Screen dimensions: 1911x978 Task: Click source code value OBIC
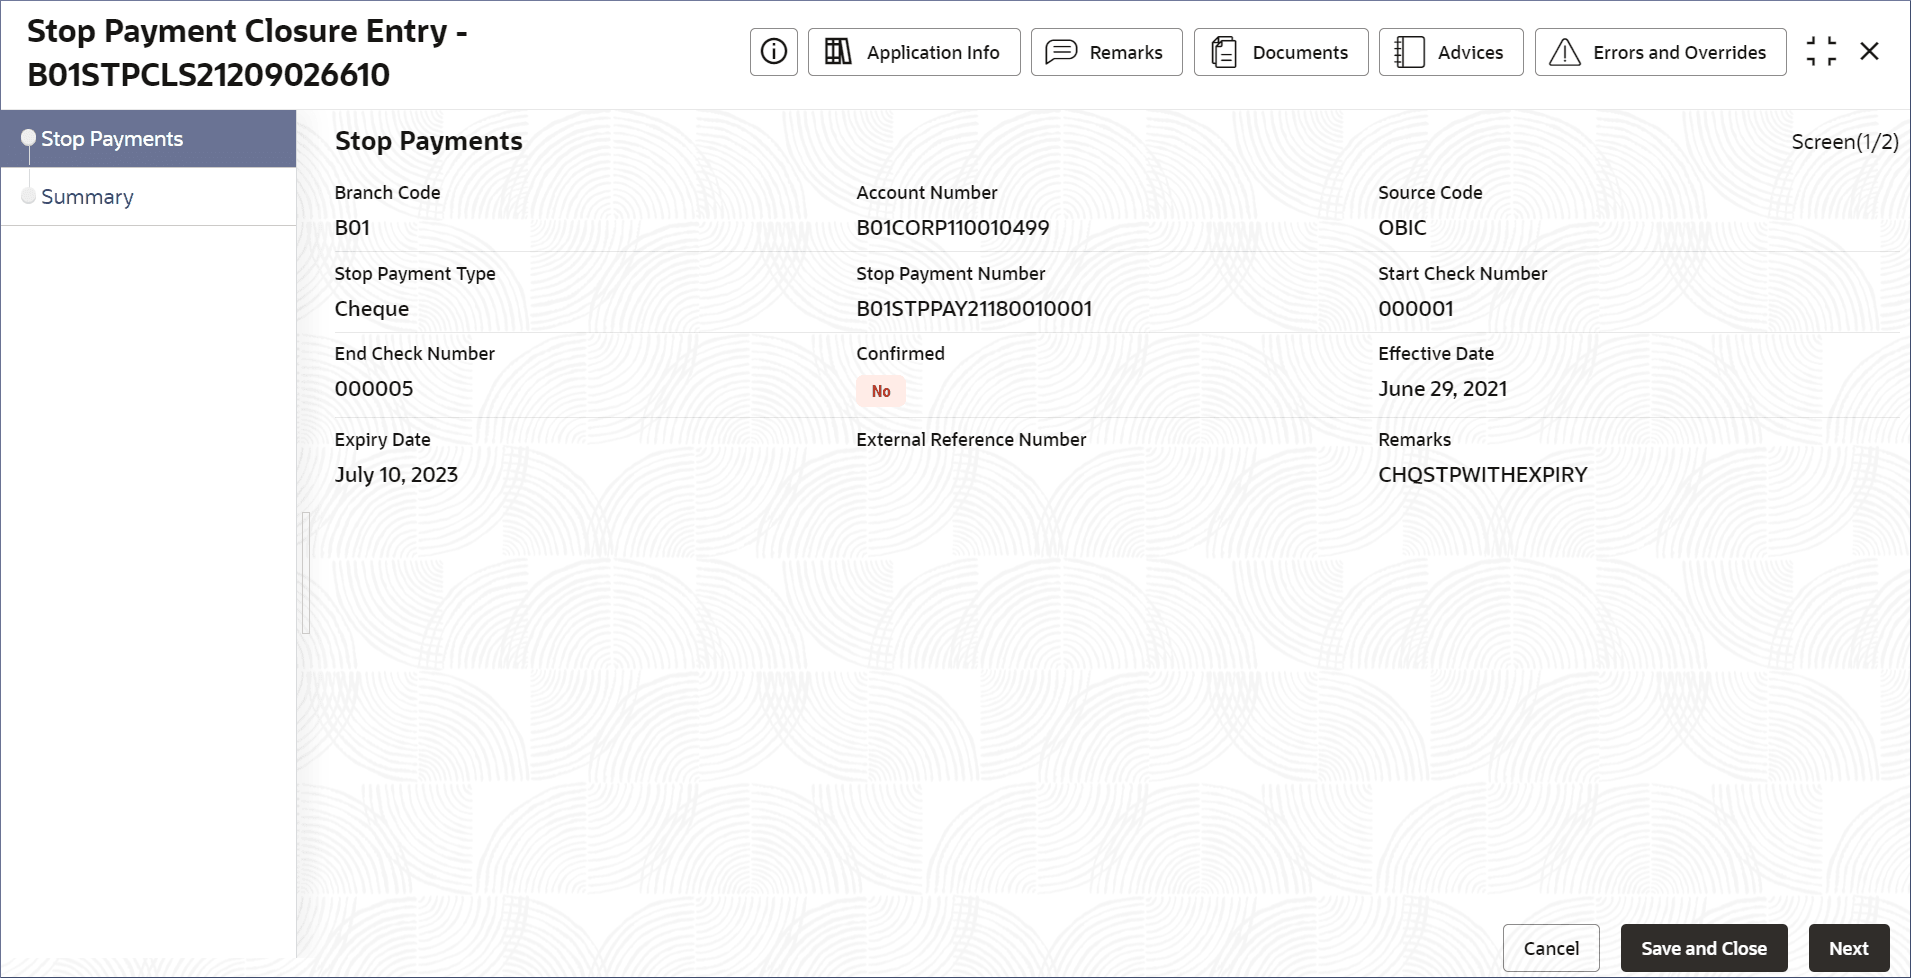1402,228
